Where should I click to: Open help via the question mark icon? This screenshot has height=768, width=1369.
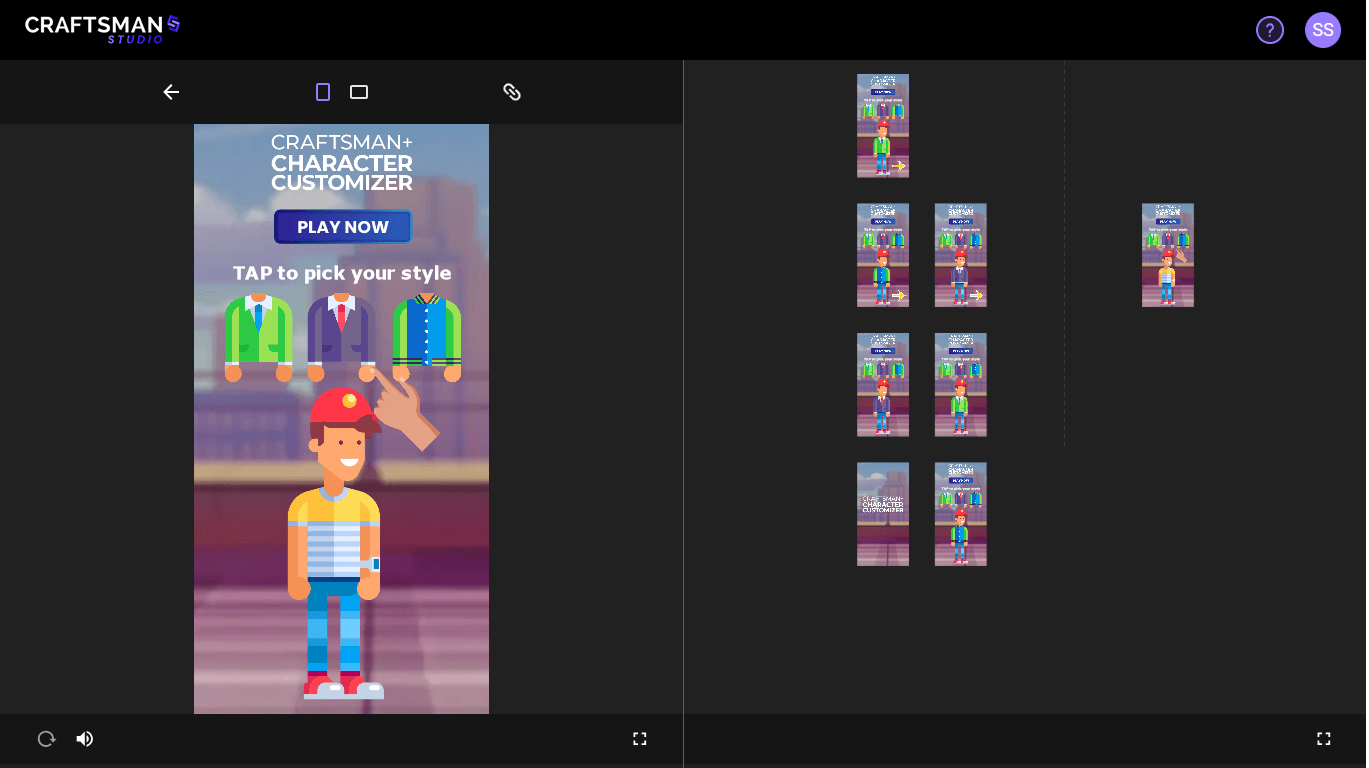pyautogui.click(x=1270, y=30)
